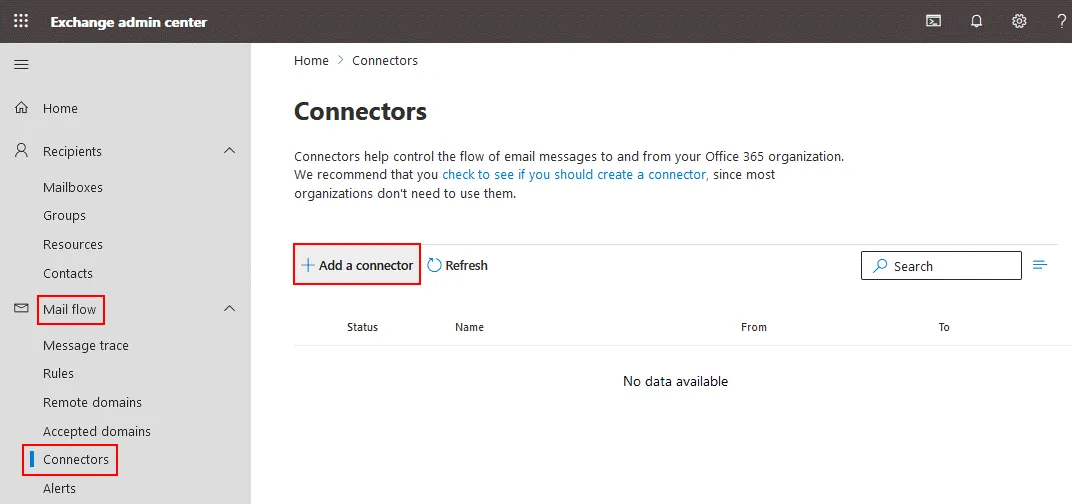Image resolution: width=1072 pixels, height=504 pixels.
Task: Go to Message trace page
Action: pos(86,345)
